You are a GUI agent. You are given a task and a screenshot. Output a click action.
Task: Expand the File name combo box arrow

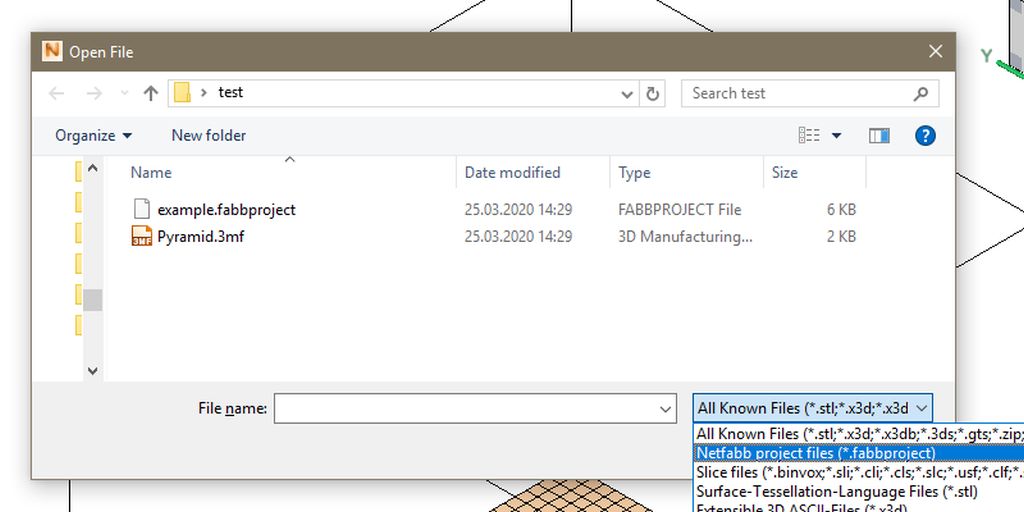click(x=667, y=408)
